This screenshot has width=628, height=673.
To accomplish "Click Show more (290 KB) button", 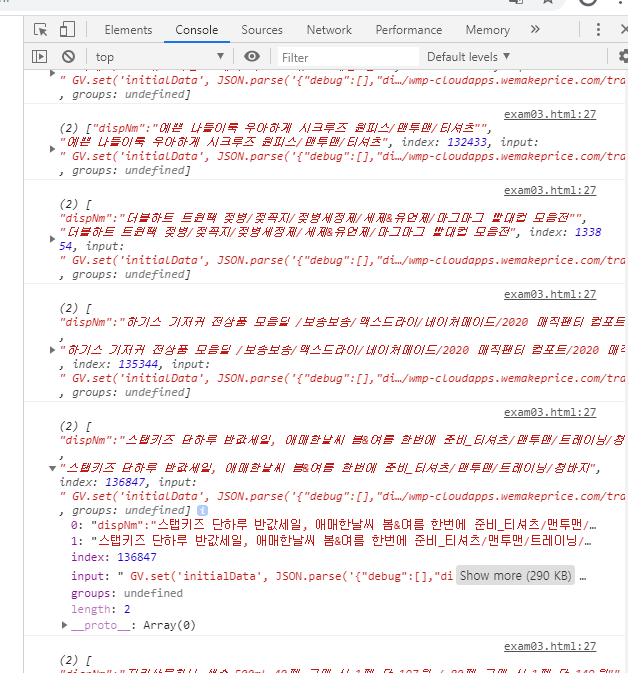I will point(515,576).
